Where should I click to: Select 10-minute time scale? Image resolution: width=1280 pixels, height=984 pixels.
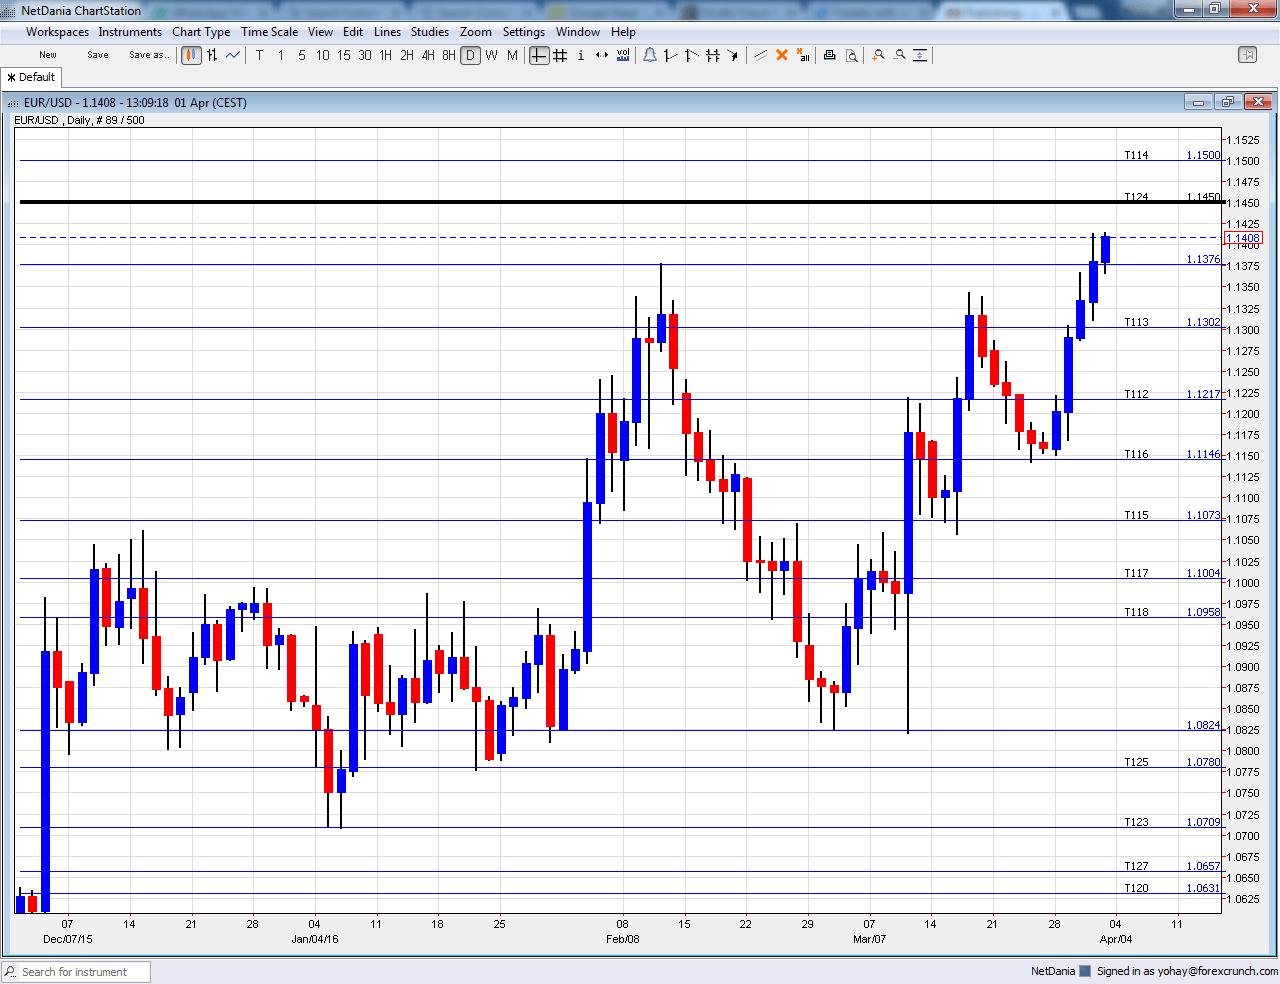coord(323,55)
